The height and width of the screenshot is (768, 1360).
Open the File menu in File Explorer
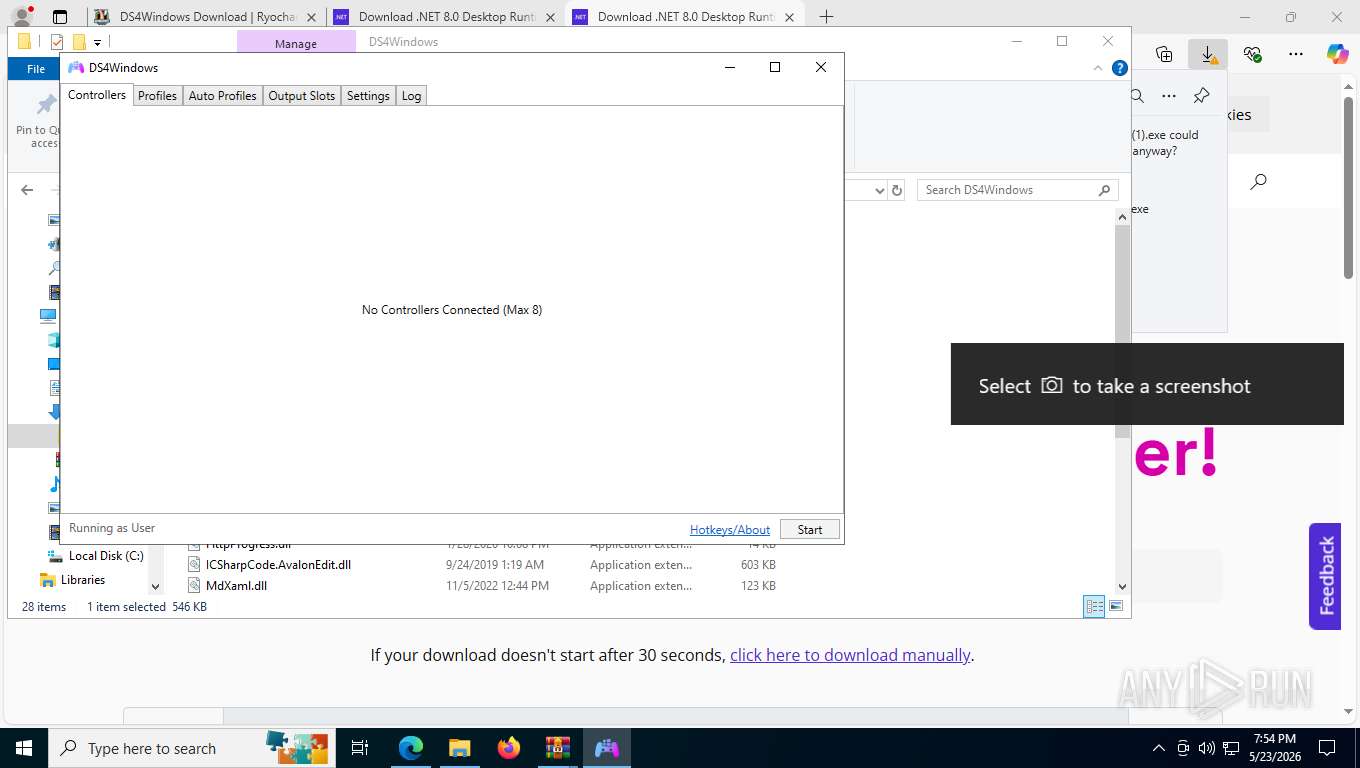click(x=35, y=69)
